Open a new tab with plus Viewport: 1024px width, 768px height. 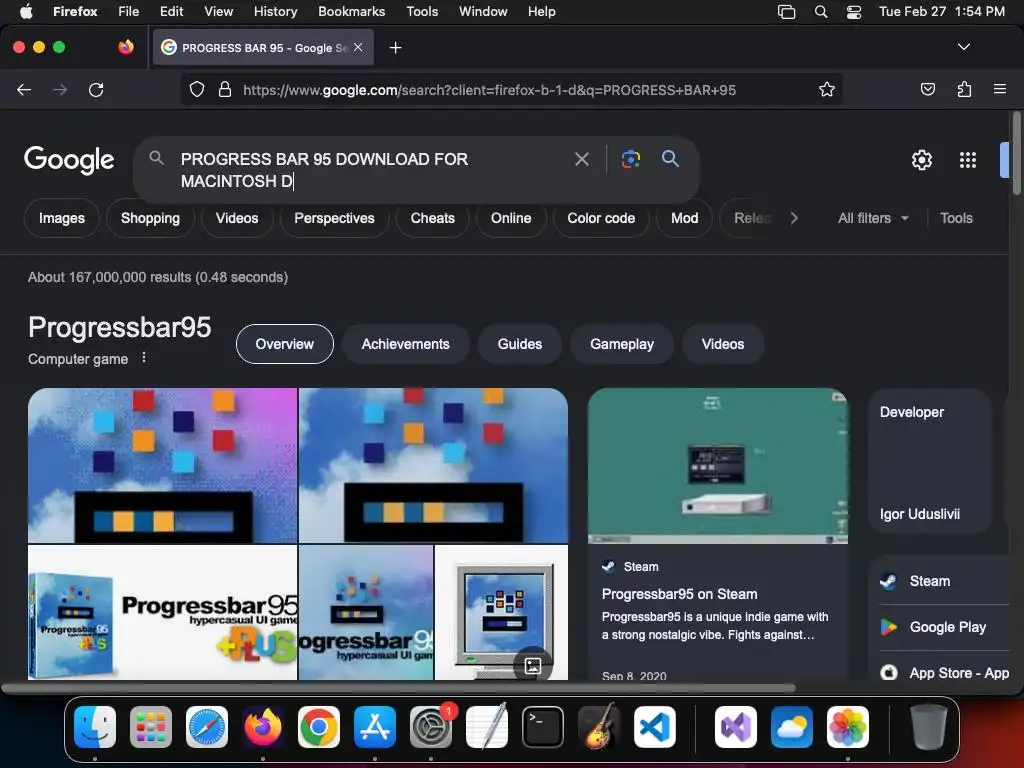395,48
